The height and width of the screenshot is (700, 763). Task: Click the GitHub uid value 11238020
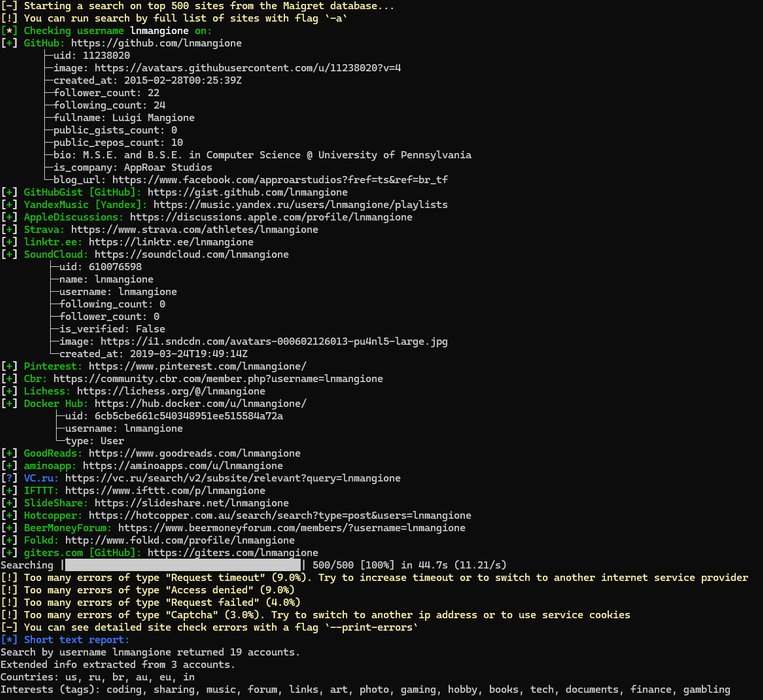click(x=106, y=56)
